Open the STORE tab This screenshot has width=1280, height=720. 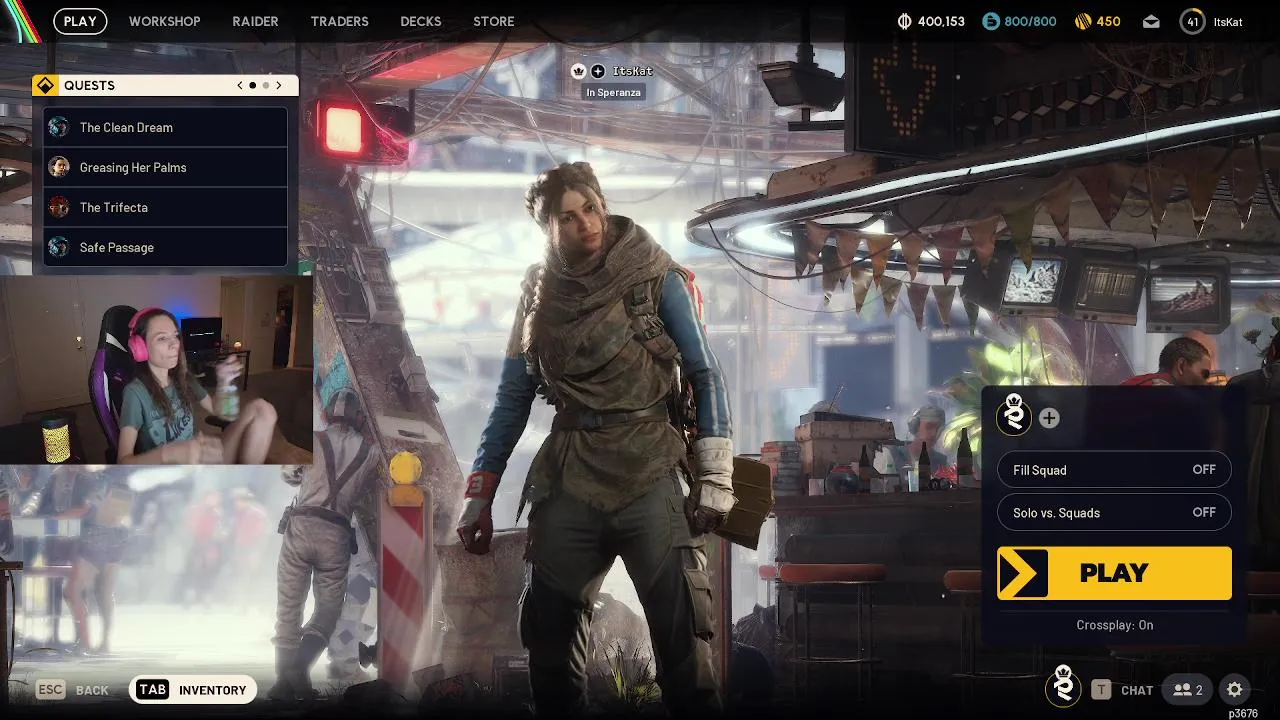(x=493, y=21)
